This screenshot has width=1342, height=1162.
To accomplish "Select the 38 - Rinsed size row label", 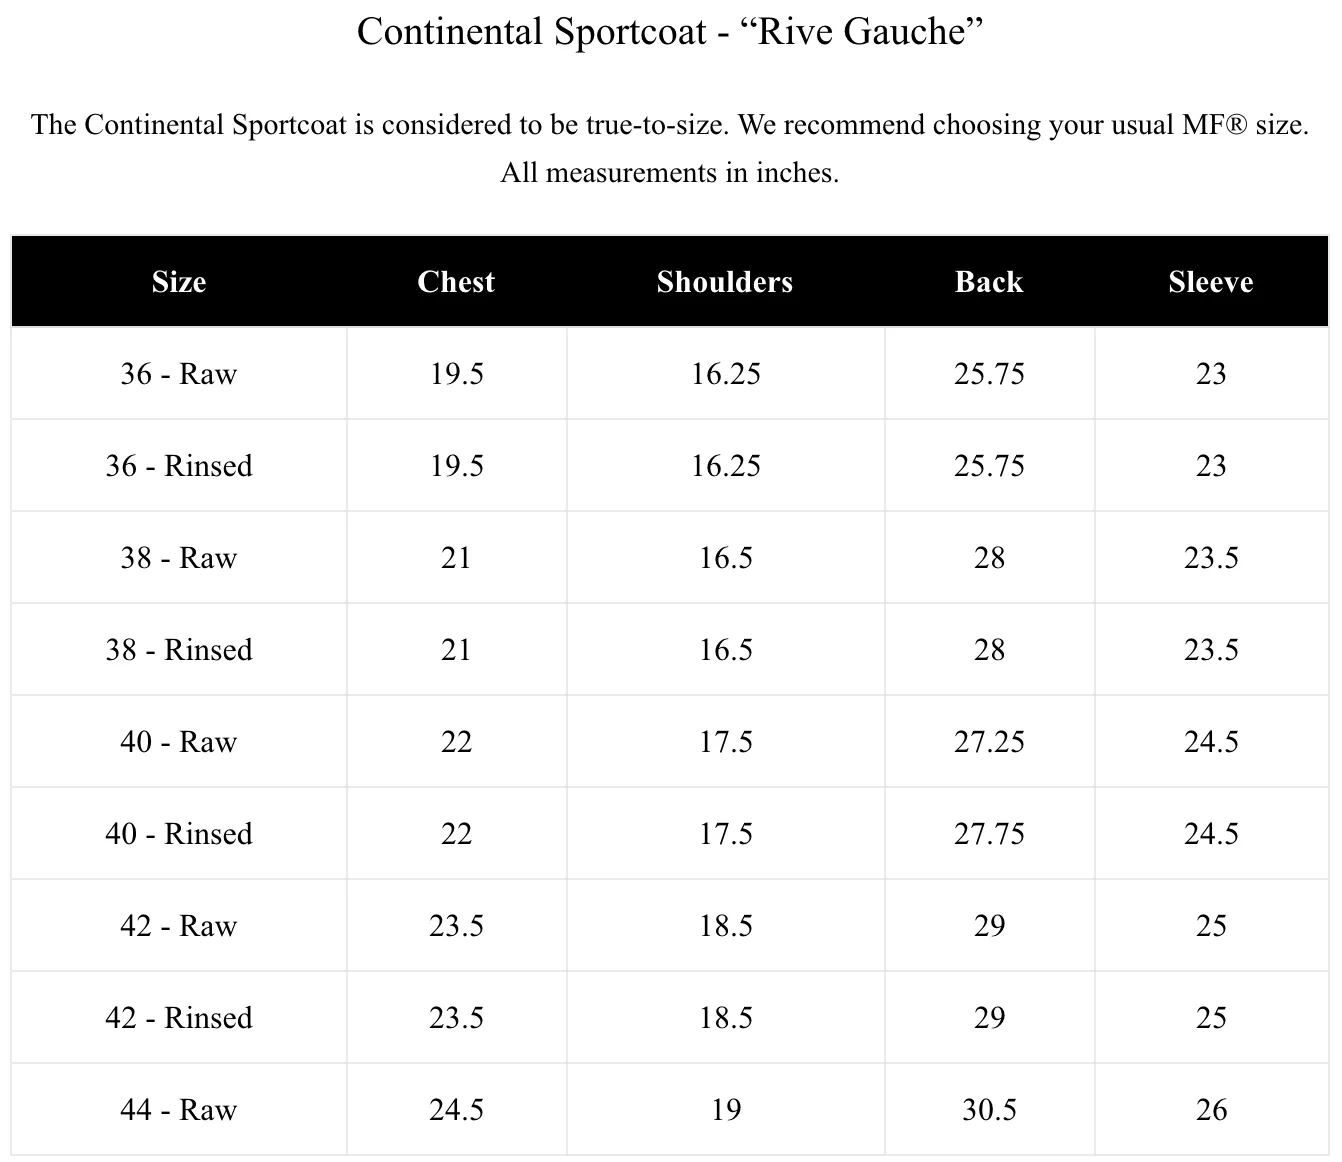I will click(179, 650).
